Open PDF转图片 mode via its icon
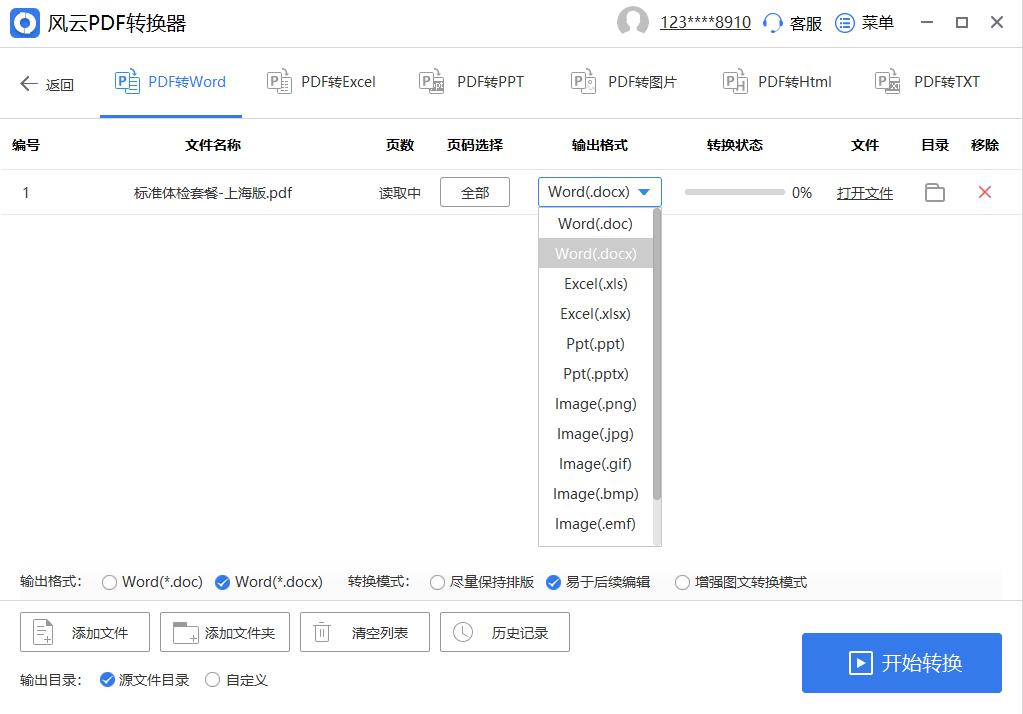The width and height of the screenshot is (1023, 714). (x=582, y=82)
